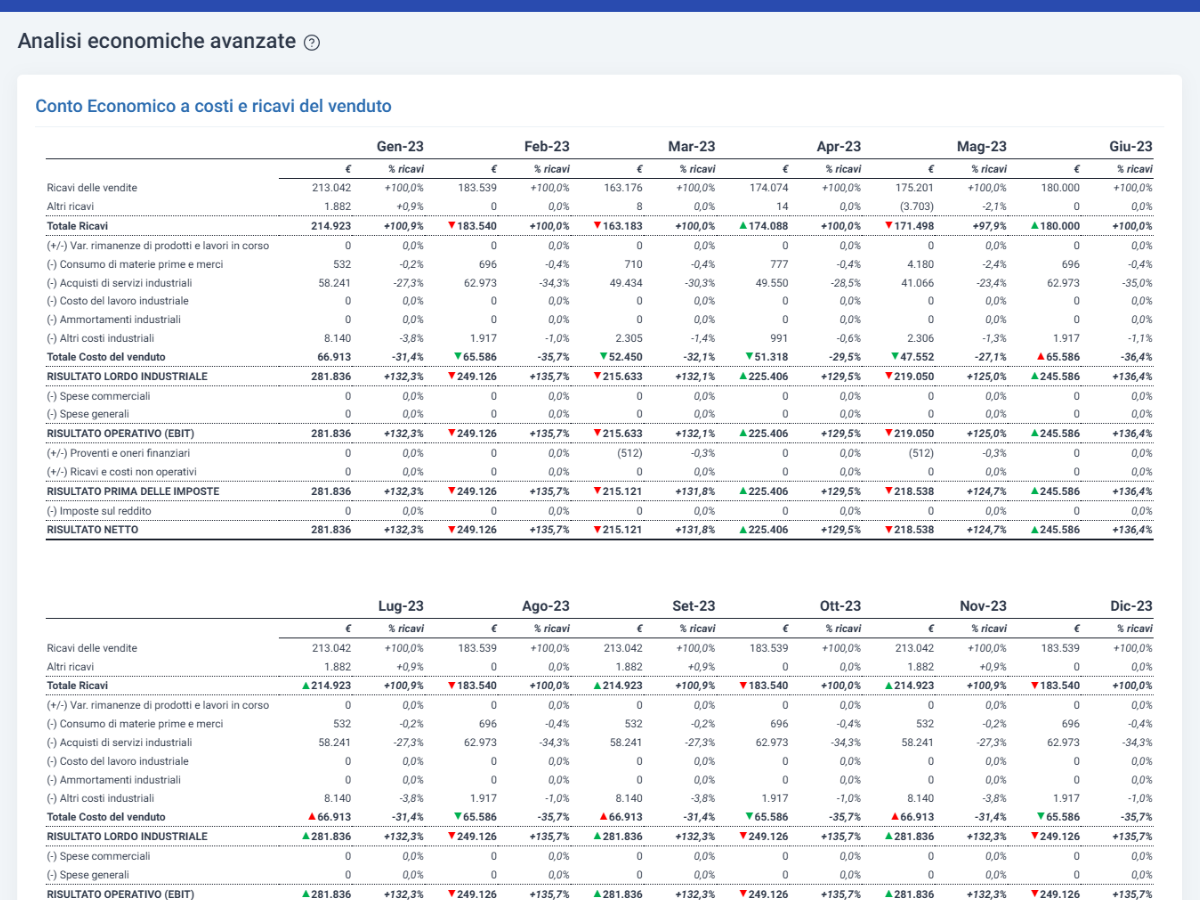Click red arrow at Mag-23 RISULTATO PRIMA DELLE IMPOSTE

pos(888,492)
